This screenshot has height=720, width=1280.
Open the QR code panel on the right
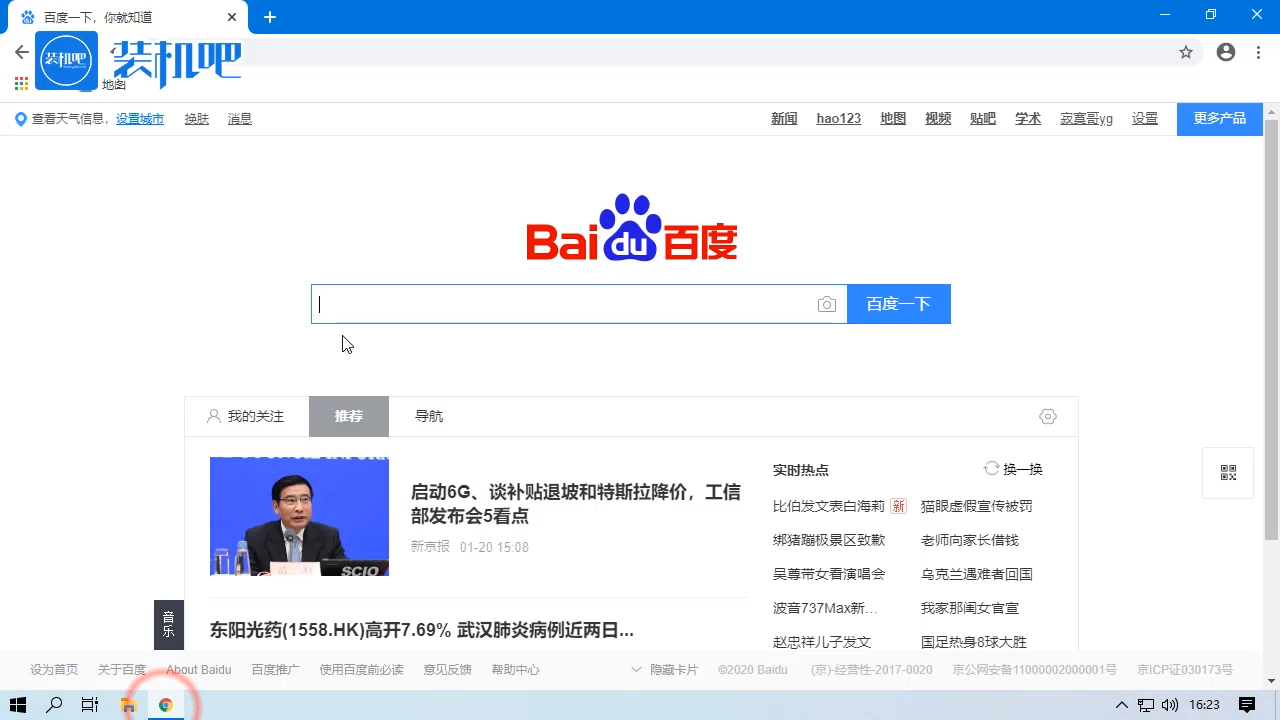[x=1227, y=472]
